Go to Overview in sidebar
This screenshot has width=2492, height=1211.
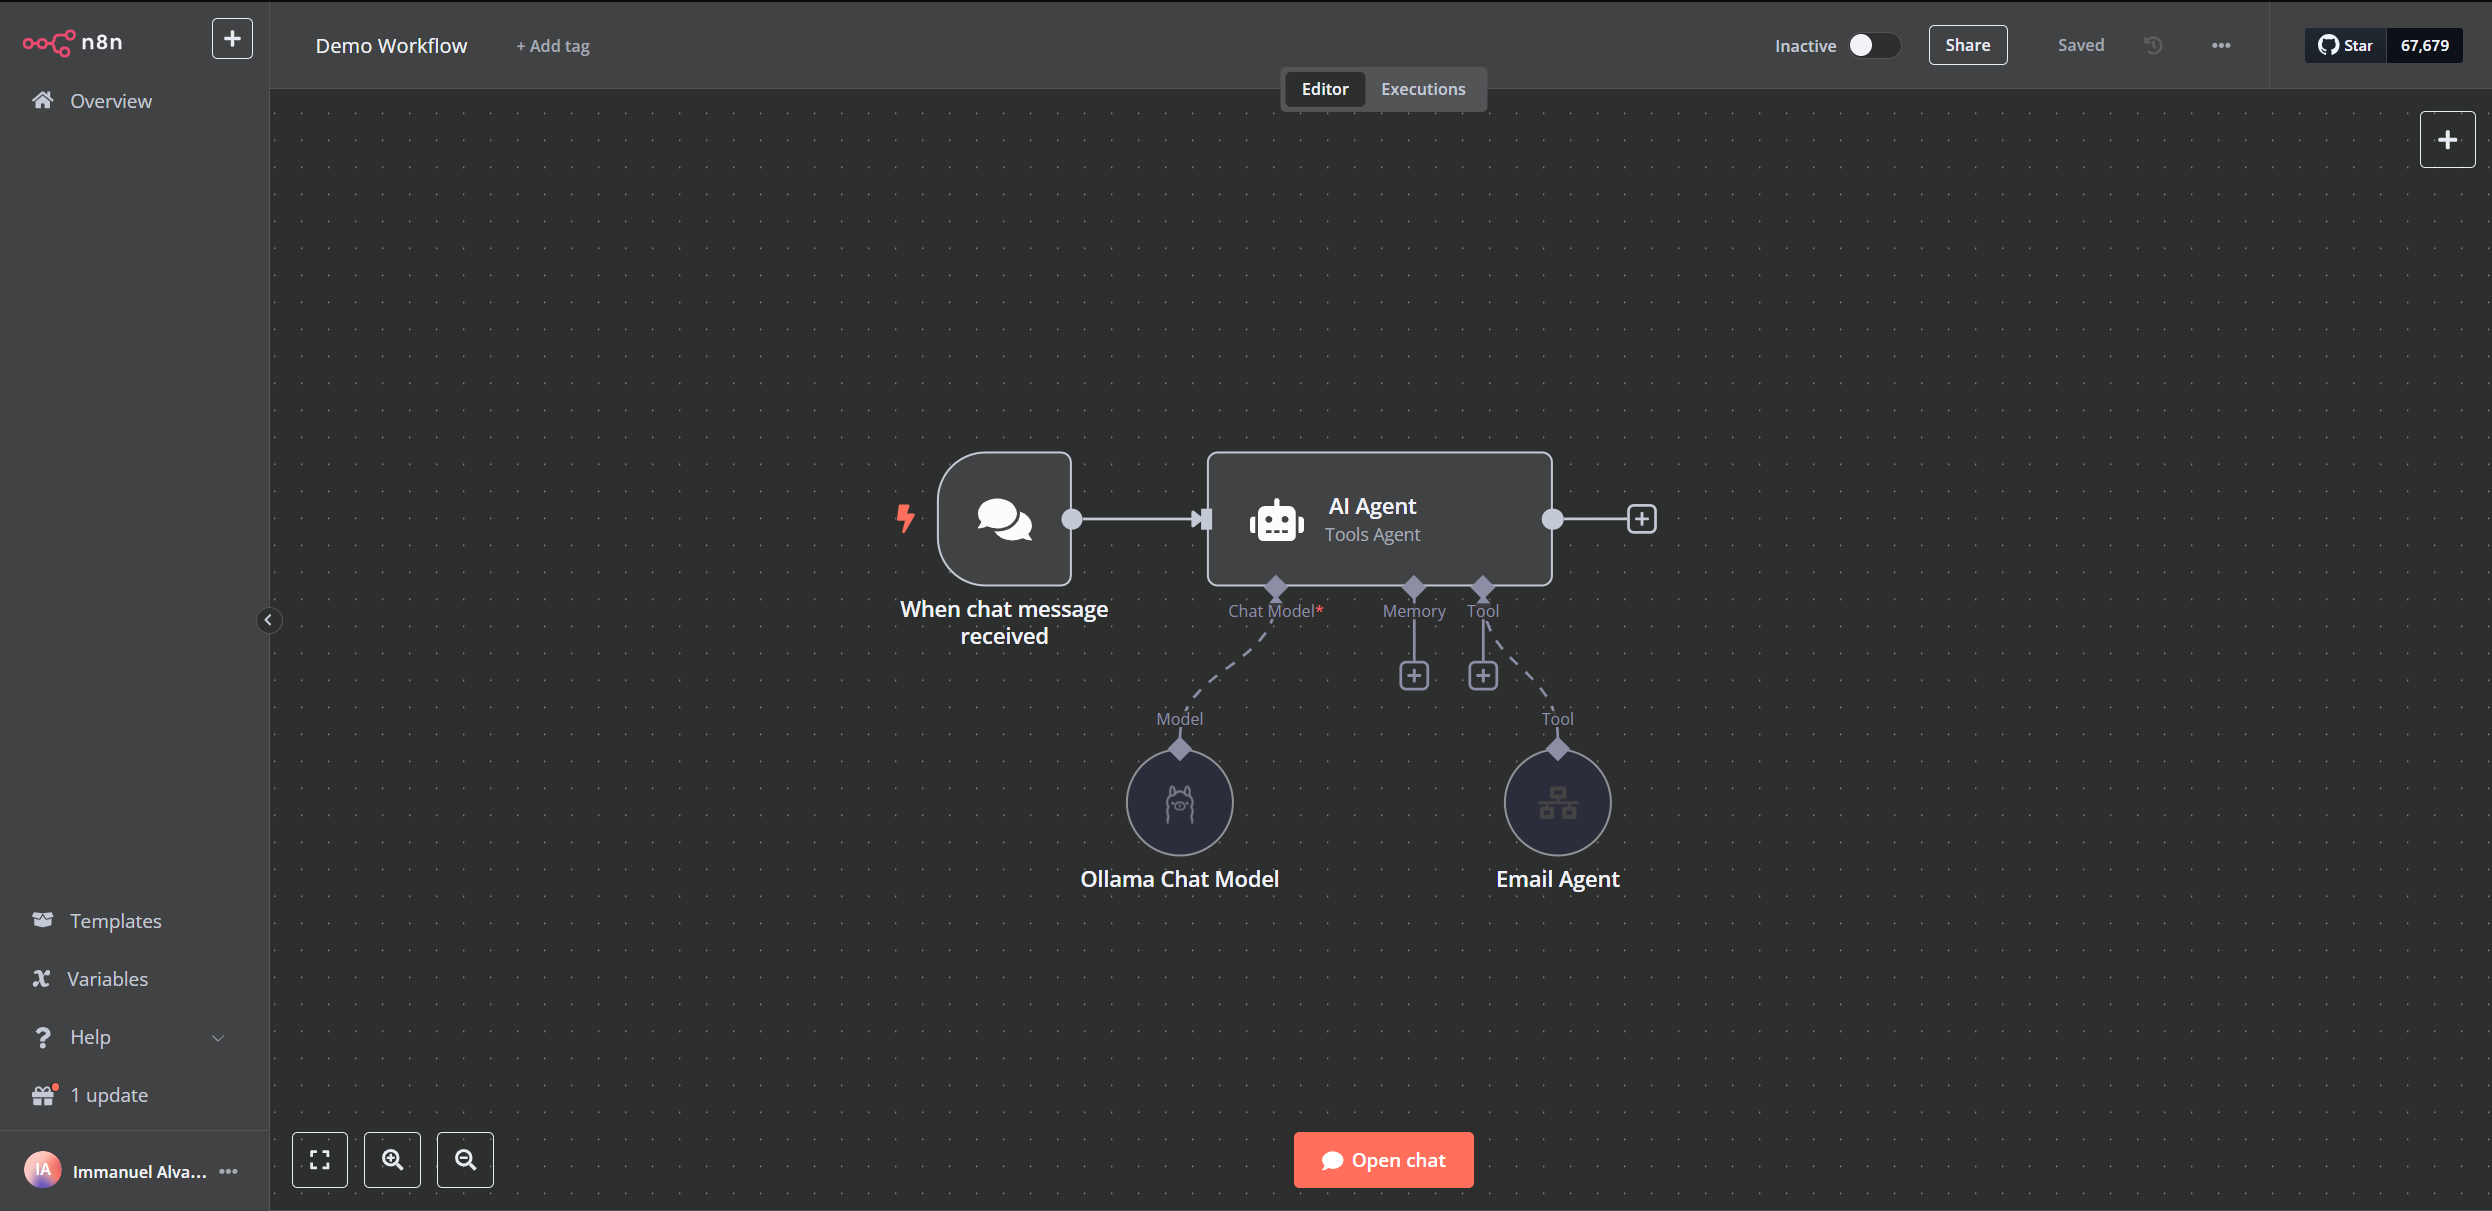tap(110, 101)
